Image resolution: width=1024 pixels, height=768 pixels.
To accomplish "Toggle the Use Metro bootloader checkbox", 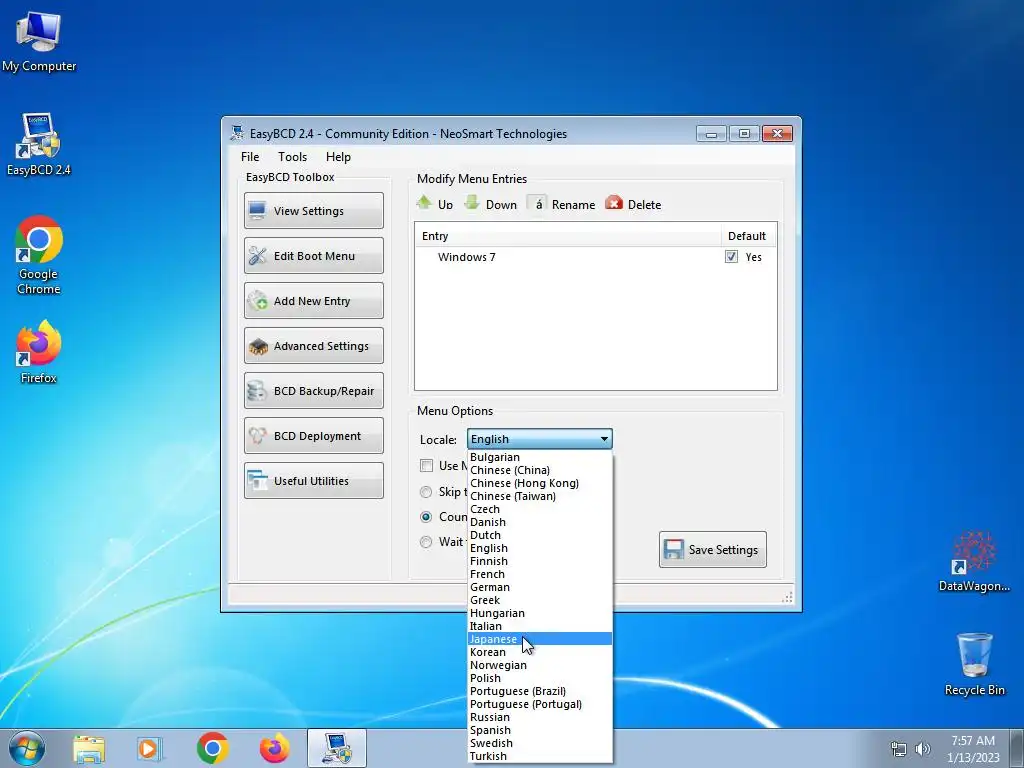I will pyautogui.click(x=426, y=466).
